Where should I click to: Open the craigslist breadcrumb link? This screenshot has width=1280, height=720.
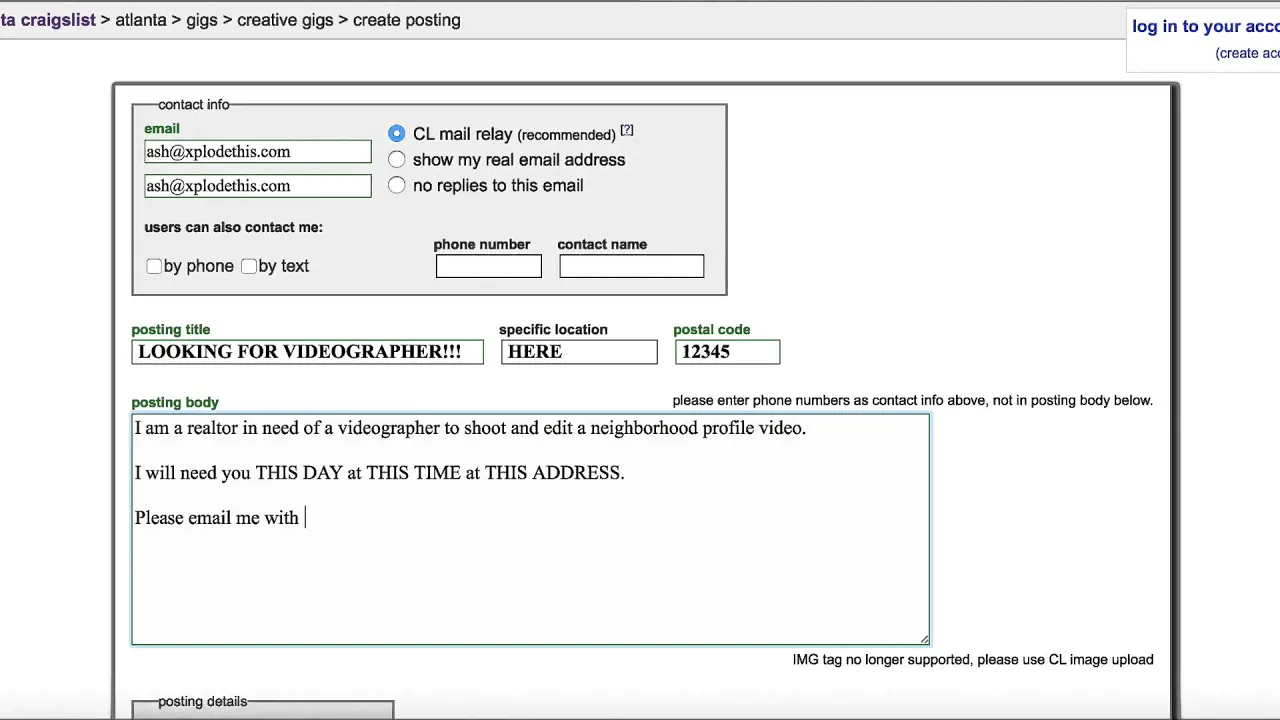pyautogui.click(x=47, y=20)
